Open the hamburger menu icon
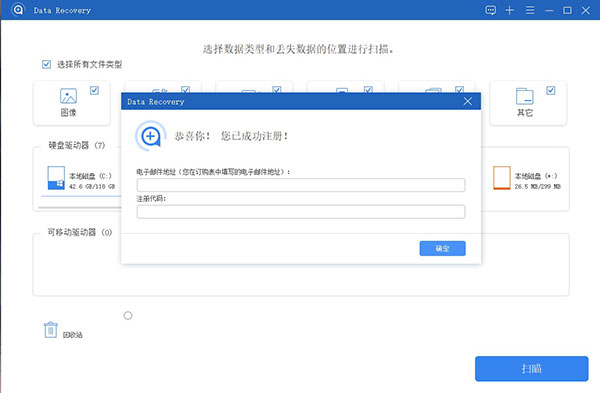The image size is (600, 393). (x=530, y=10)
